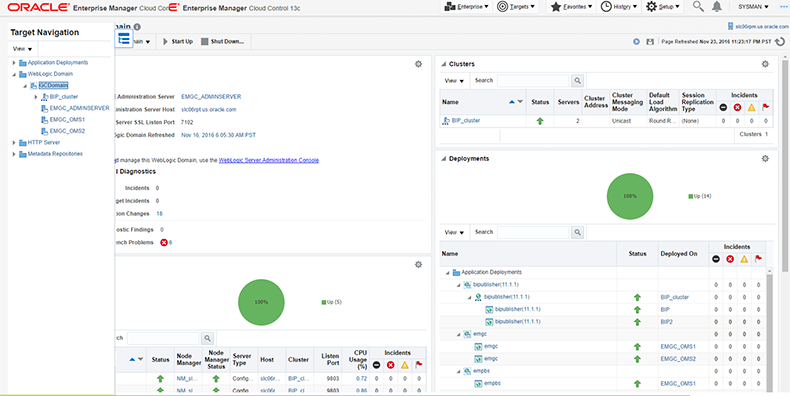Viewport: 790px width, 396px height.
Task: Collapse the WebLogic Domain tree node
Action: click(x=14, y=74)
